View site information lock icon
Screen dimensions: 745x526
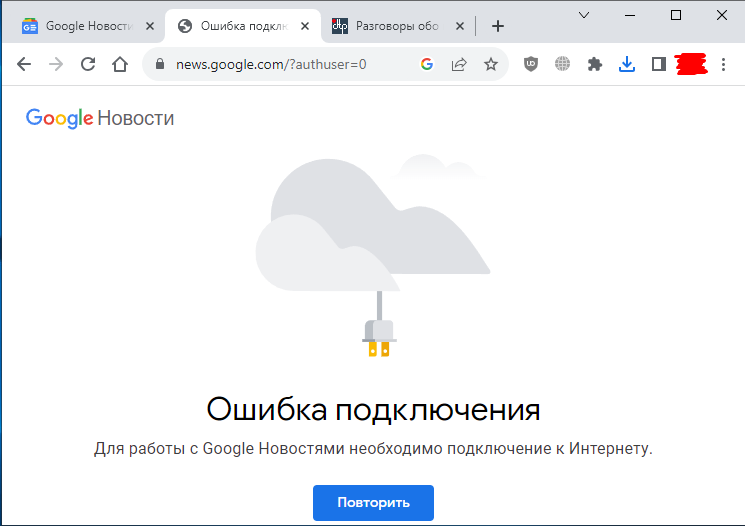[x=159, y=65]
